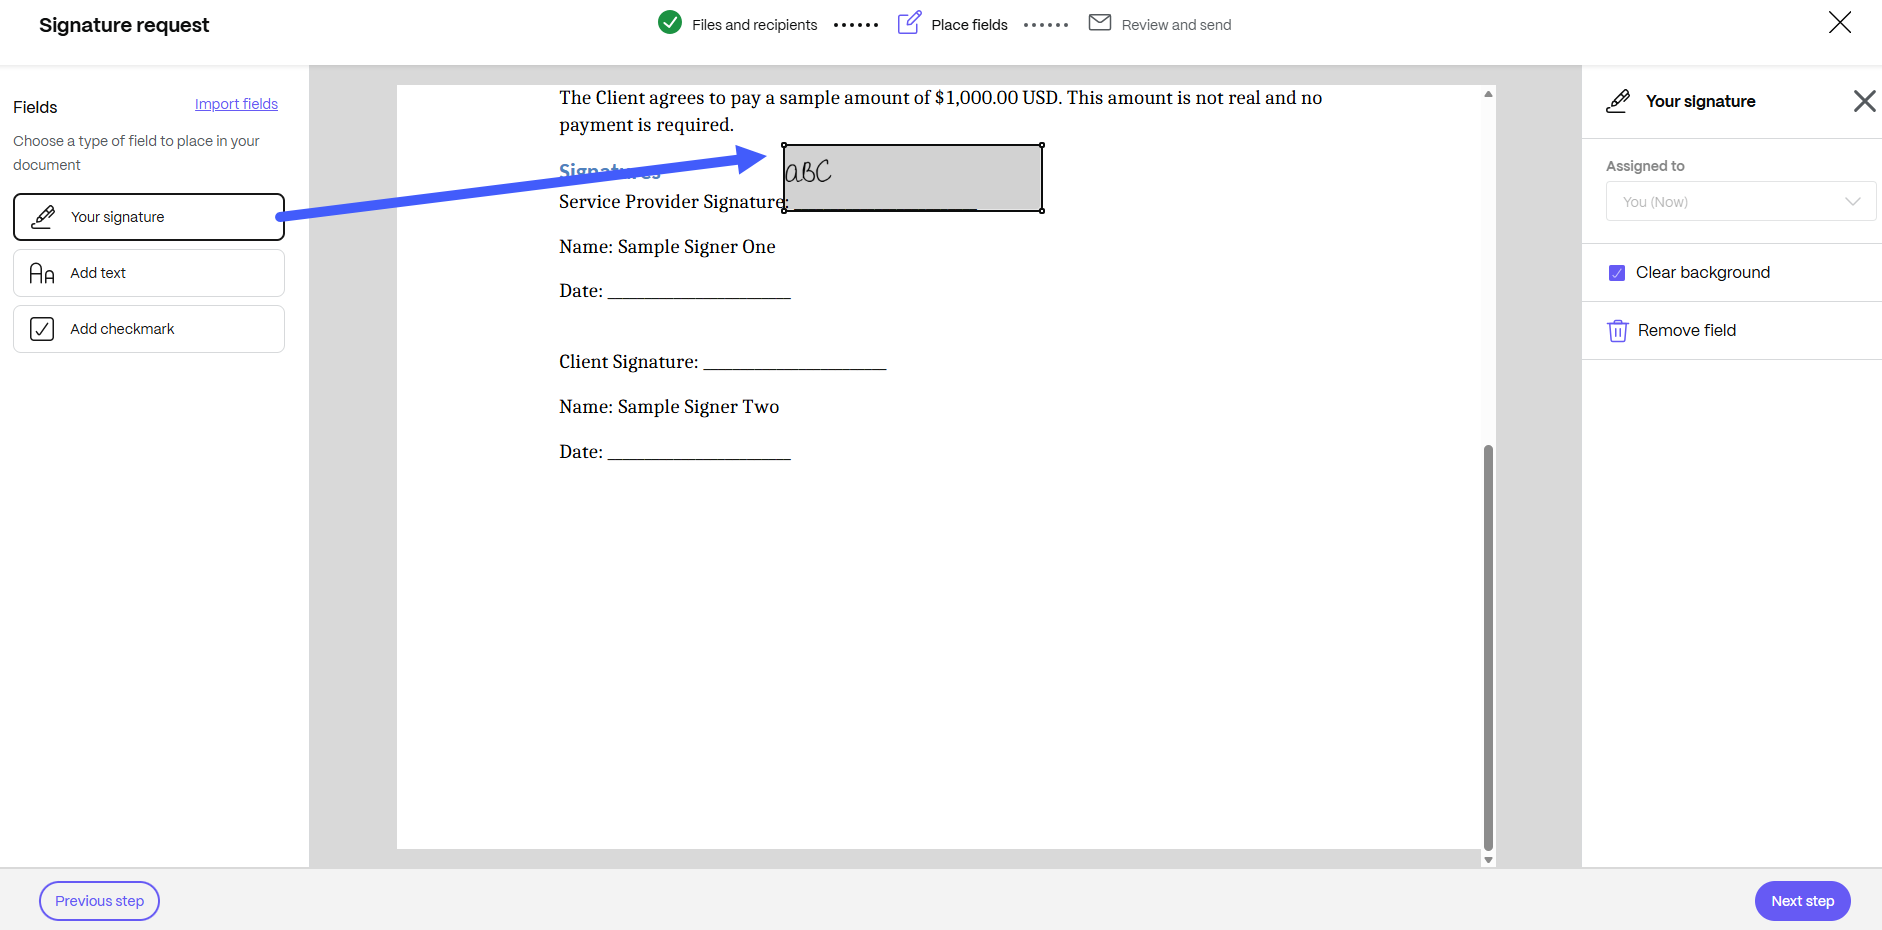This screenshot has width=1882, height=930.
Task: Open the Assigned to dropdown showing You (Now)
Action: (x=1739, y=201)
